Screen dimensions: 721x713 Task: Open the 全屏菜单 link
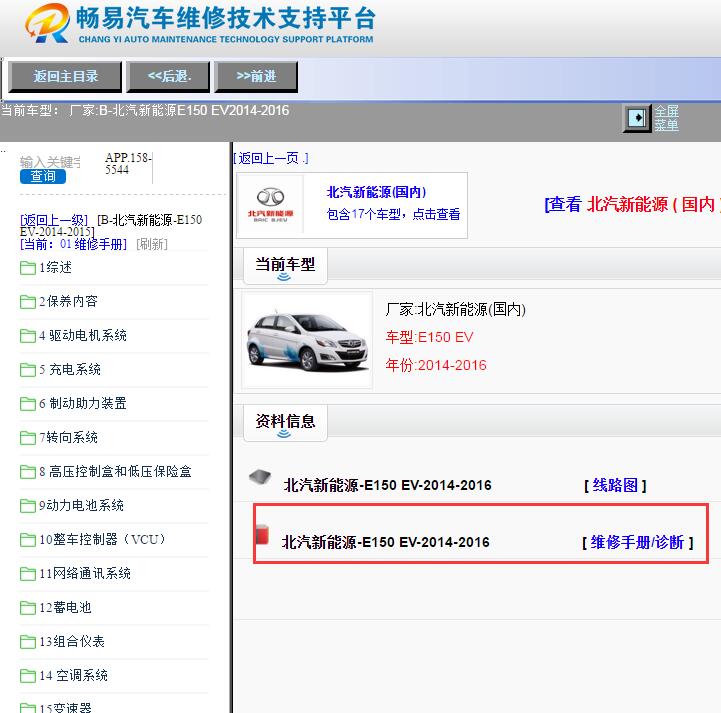[666, 118]
